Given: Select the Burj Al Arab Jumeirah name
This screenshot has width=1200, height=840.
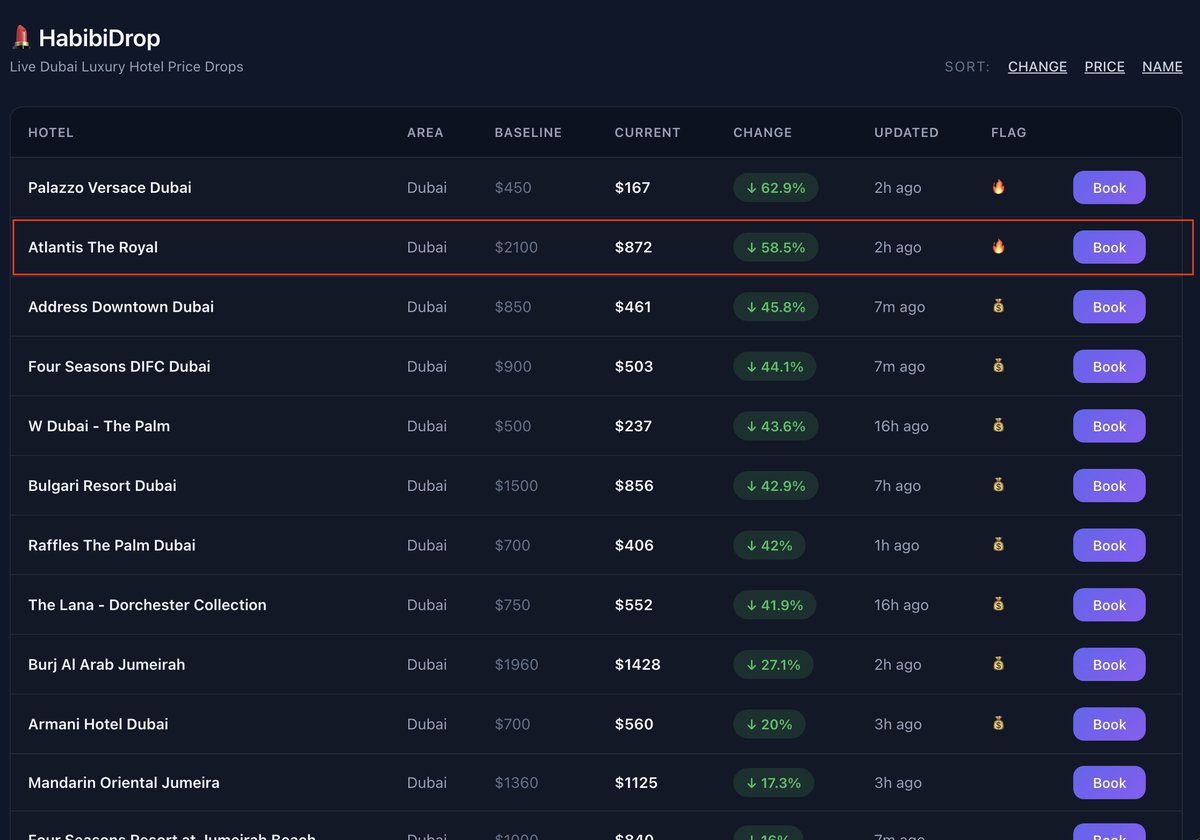Looking at the screenshot, I should coord(107,664).
